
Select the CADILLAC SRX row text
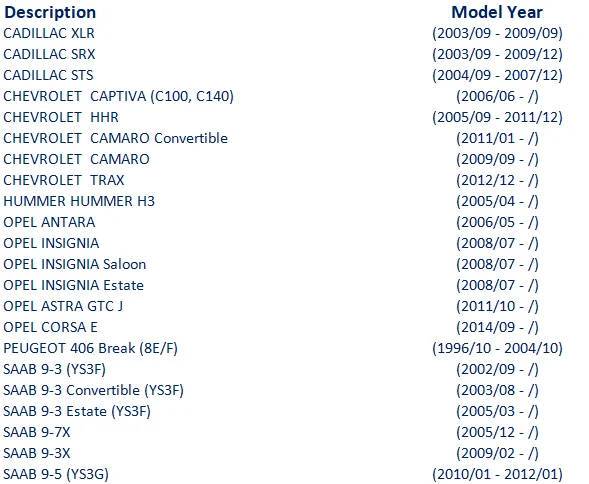tap(49, 54)
